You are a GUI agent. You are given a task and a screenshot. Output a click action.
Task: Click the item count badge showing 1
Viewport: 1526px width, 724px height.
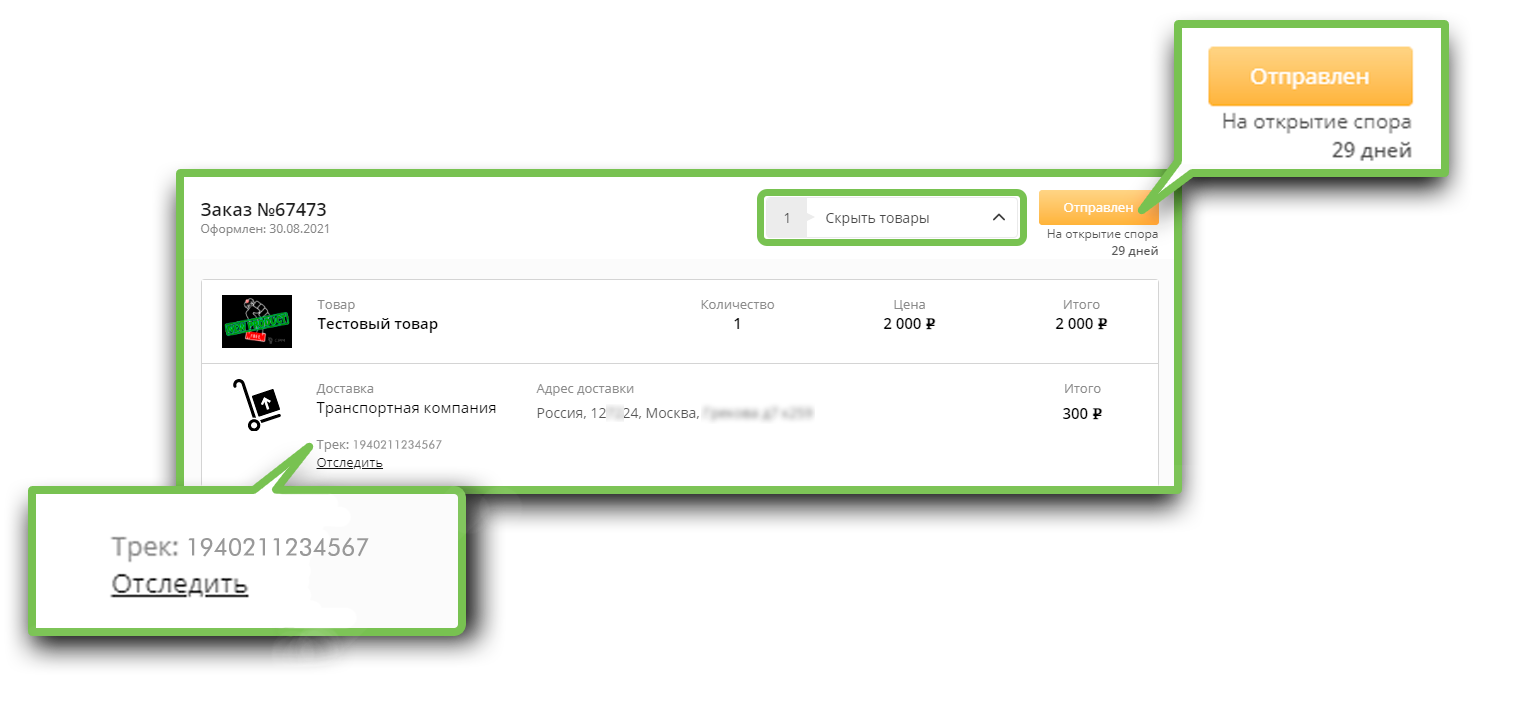pyautogui.click(x=787, y=218)
